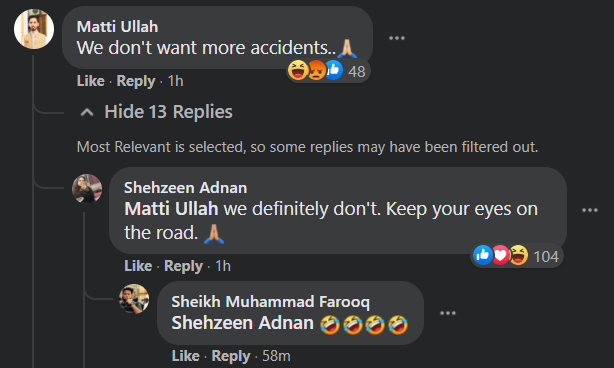Collapse replies with Hide 13 Replies chevron
Image resolution: width=614 pixels, height=368 pixels.
click(87, 113)
